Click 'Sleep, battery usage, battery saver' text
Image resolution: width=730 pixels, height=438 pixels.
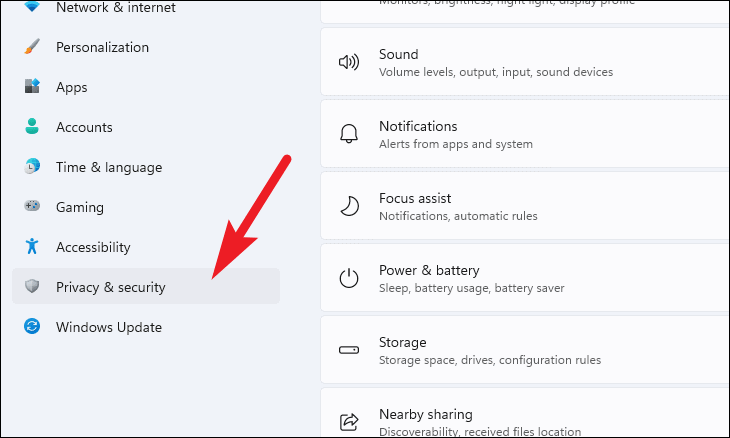point(472,288)
